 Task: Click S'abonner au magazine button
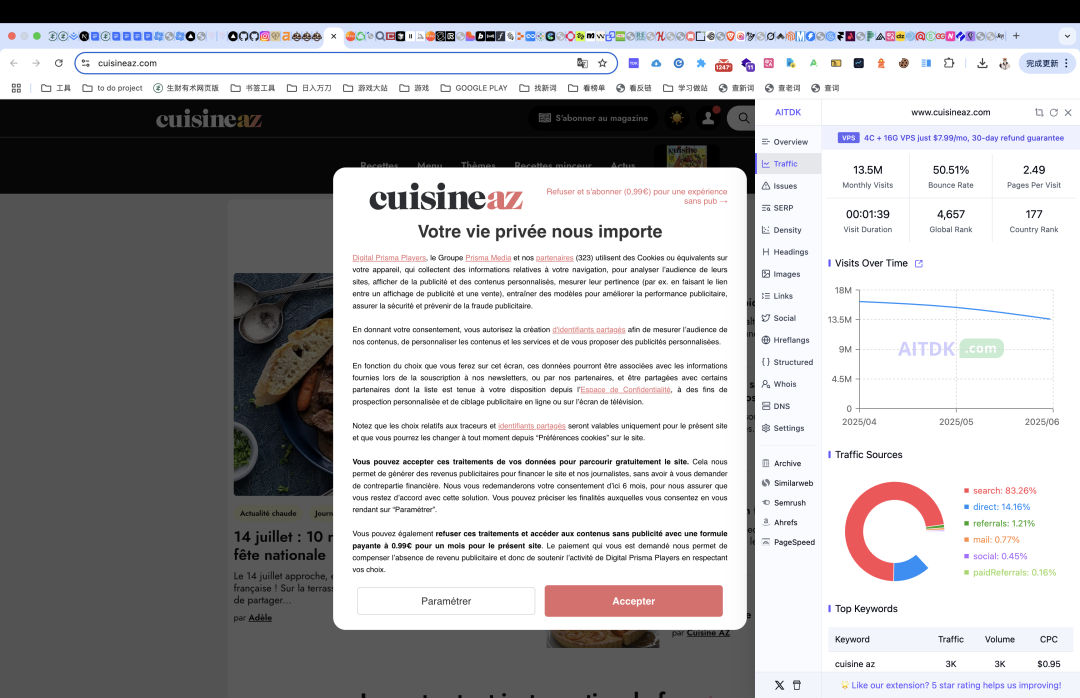[593, 119]
